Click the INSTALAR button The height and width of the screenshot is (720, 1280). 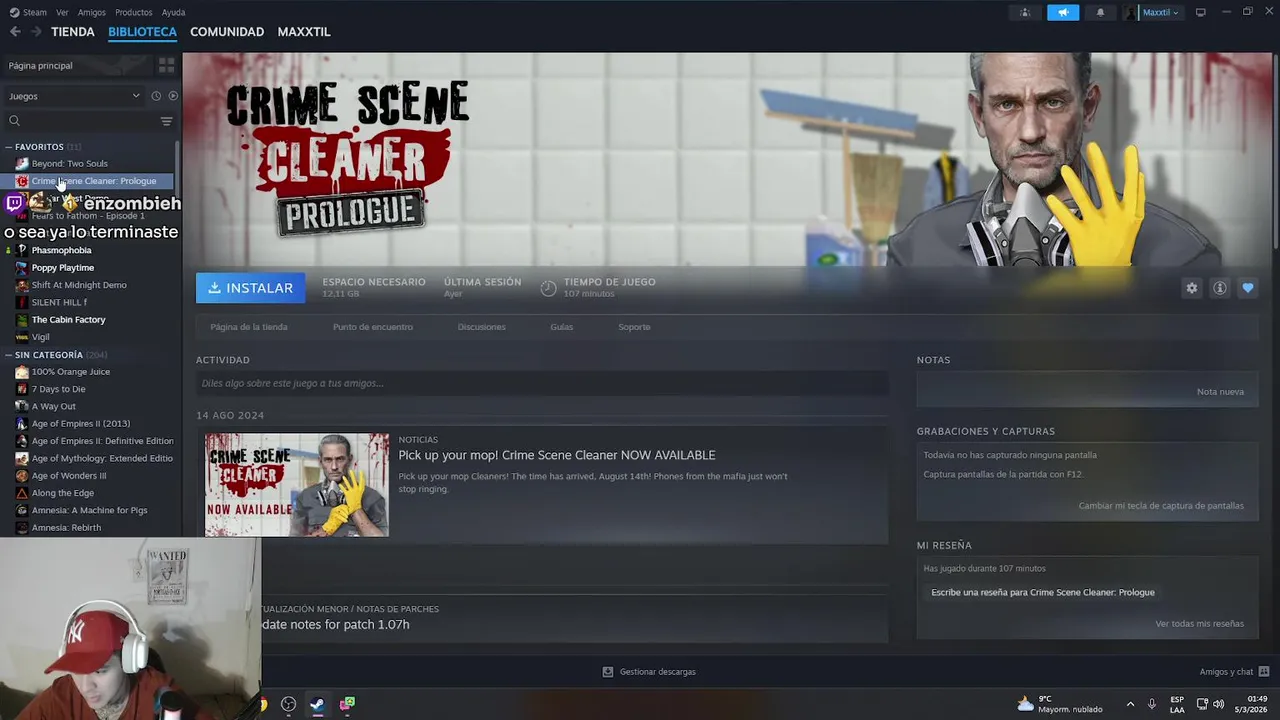(x=251, y=288)
